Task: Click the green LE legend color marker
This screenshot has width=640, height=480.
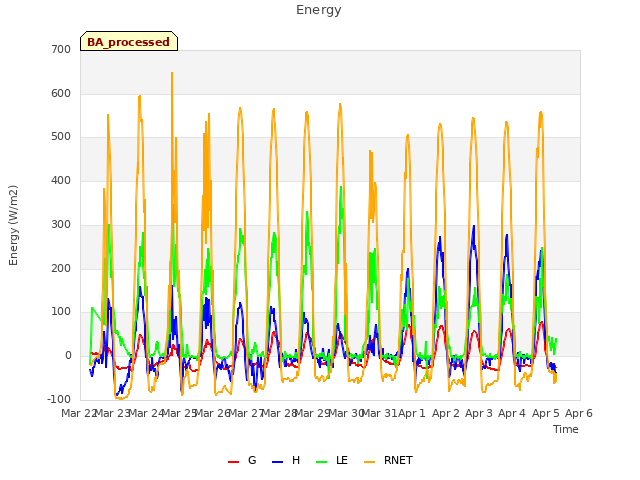Action: click(322, 462)
